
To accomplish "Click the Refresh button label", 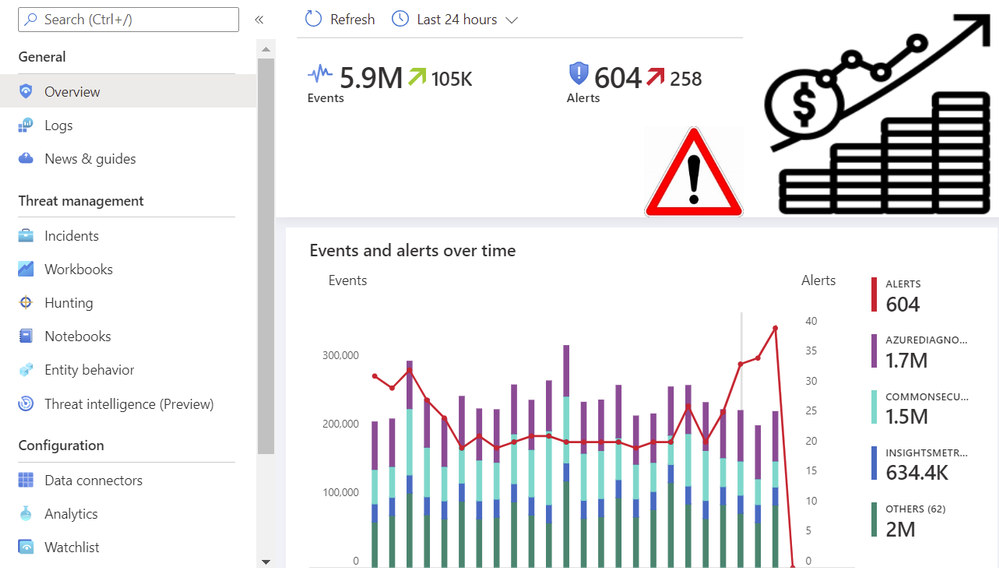I will pos(352,20).
